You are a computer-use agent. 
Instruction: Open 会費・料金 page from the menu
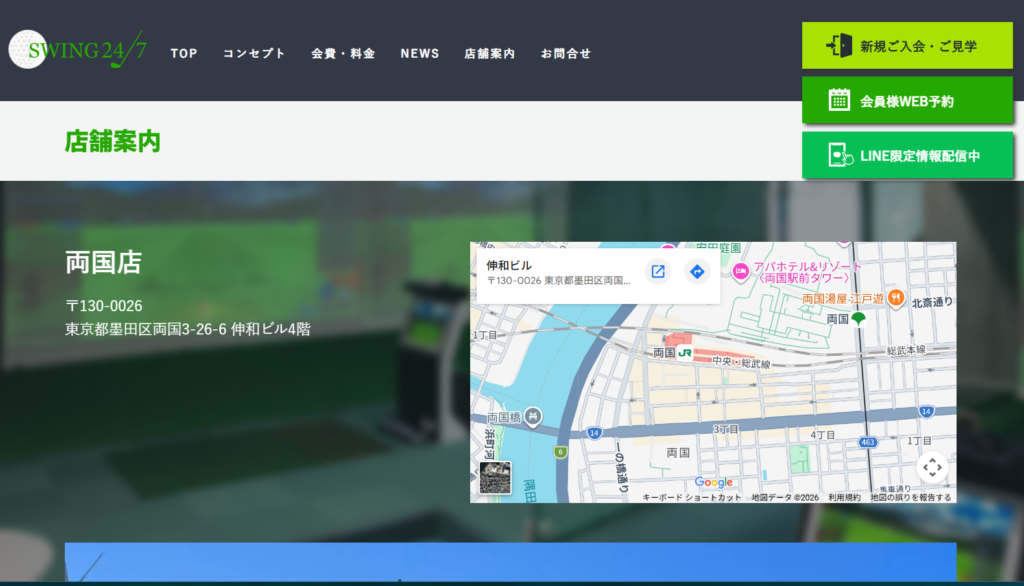(x=343, y=53)
